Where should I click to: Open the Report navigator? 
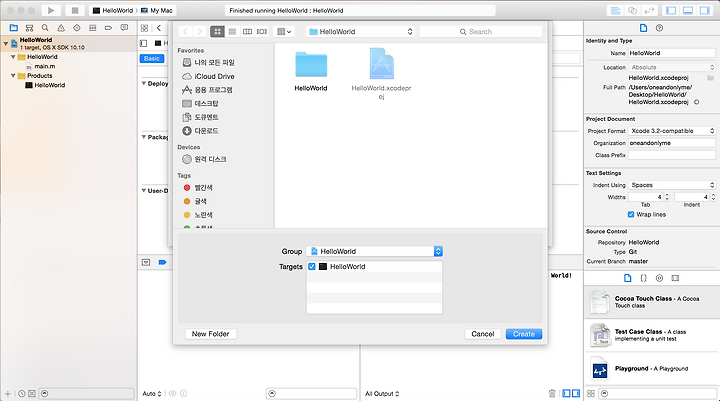[124, 28]
